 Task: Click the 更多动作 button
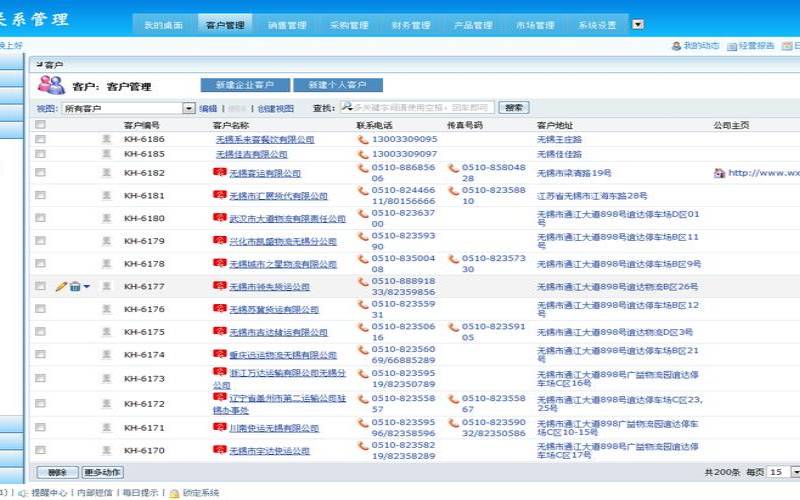(x=103, y=472)
